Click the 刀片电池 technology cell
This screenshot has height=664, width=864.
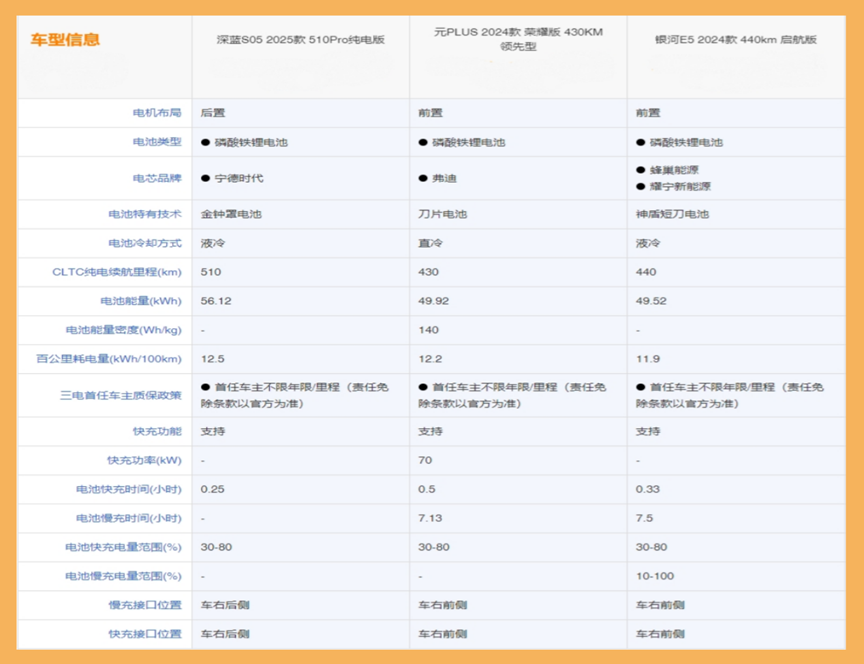pos(442,214)
